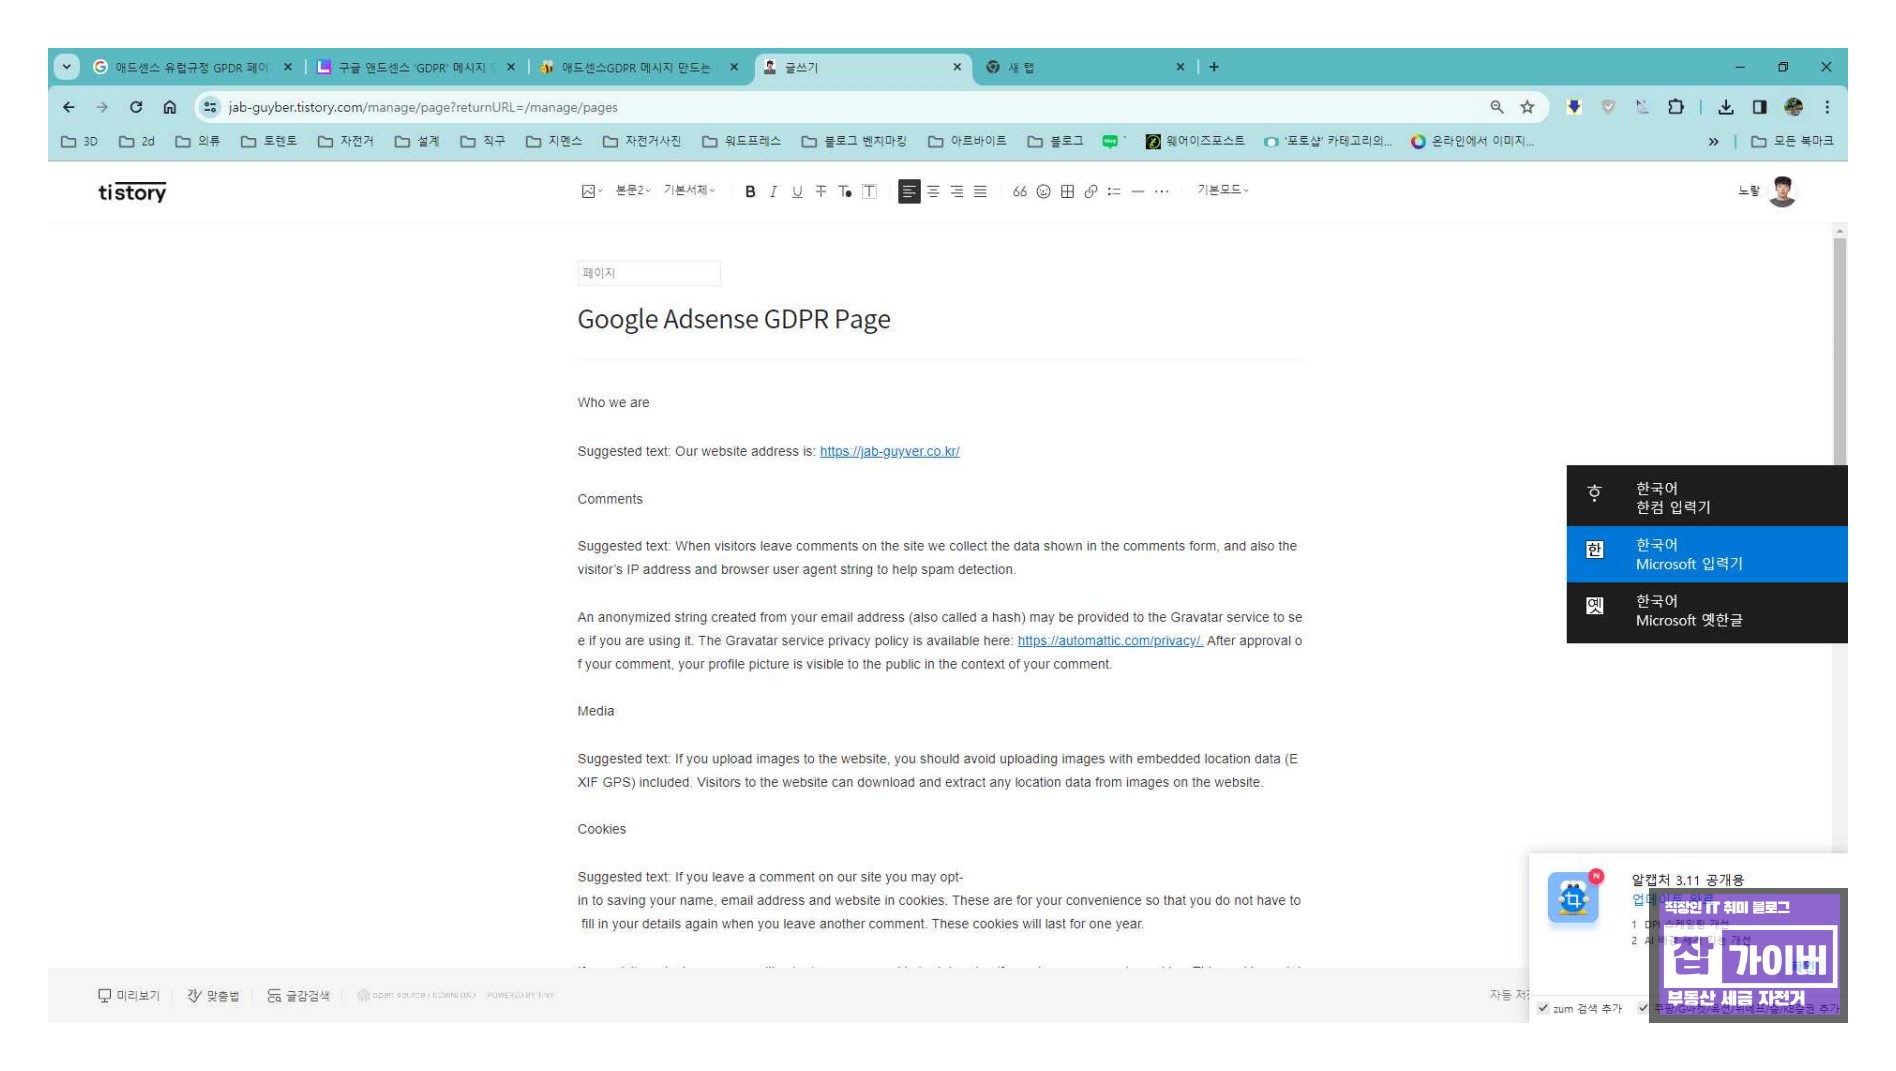Open the profile avatar menu

pyautogui.click(x=1782, y=191)
